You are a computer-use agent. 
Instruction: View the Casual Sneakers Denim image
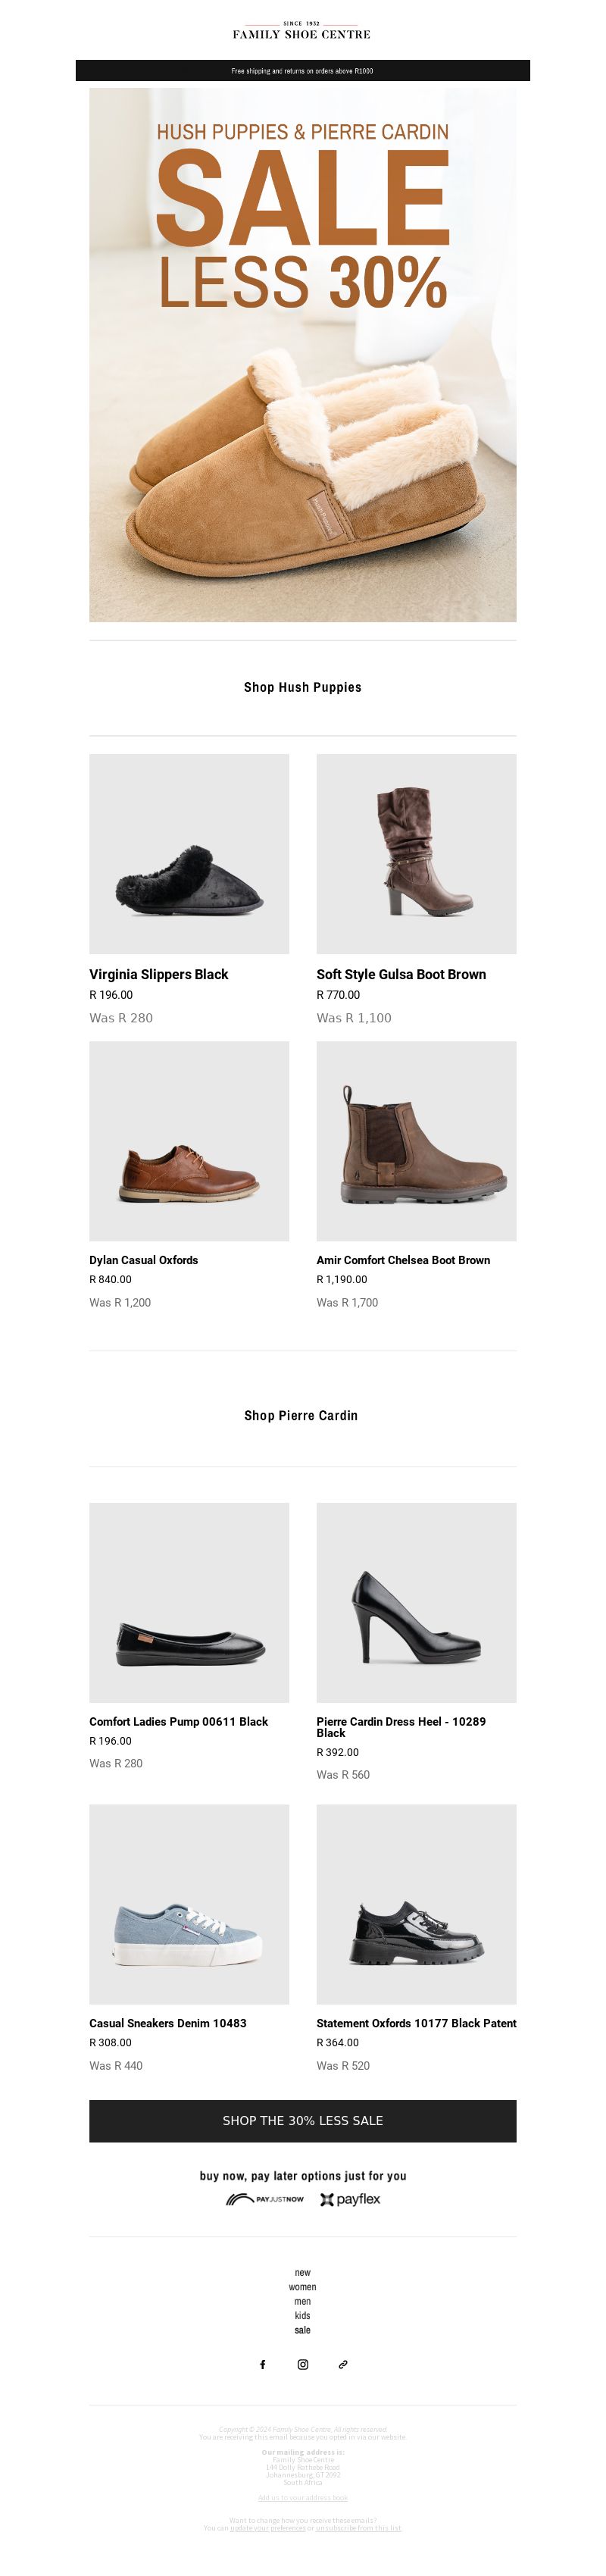click(189, 1904)
